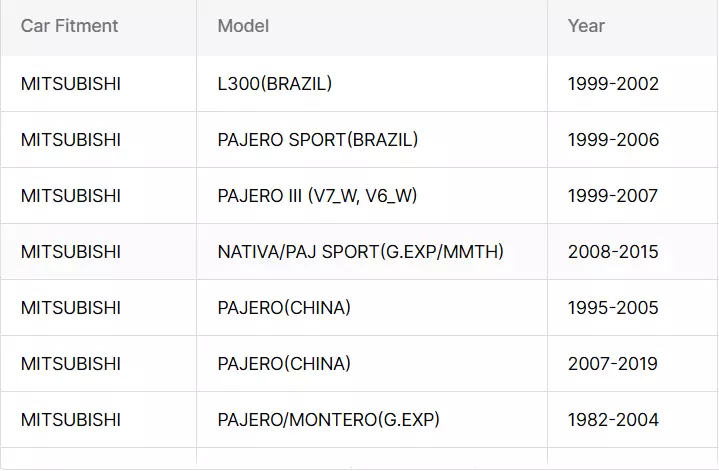719x471 pixels.
Task: Click the 1982-2004 year cell
Action: [613, 420]
